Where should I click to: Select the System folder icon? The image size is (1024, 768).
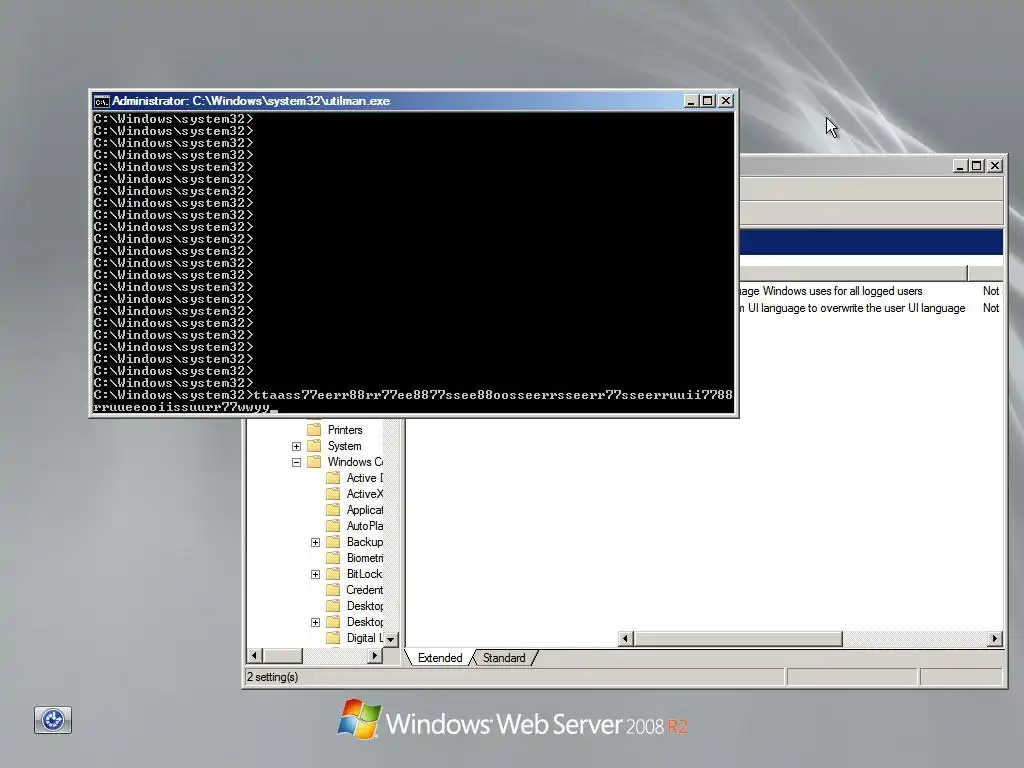[x=314, y=446]
